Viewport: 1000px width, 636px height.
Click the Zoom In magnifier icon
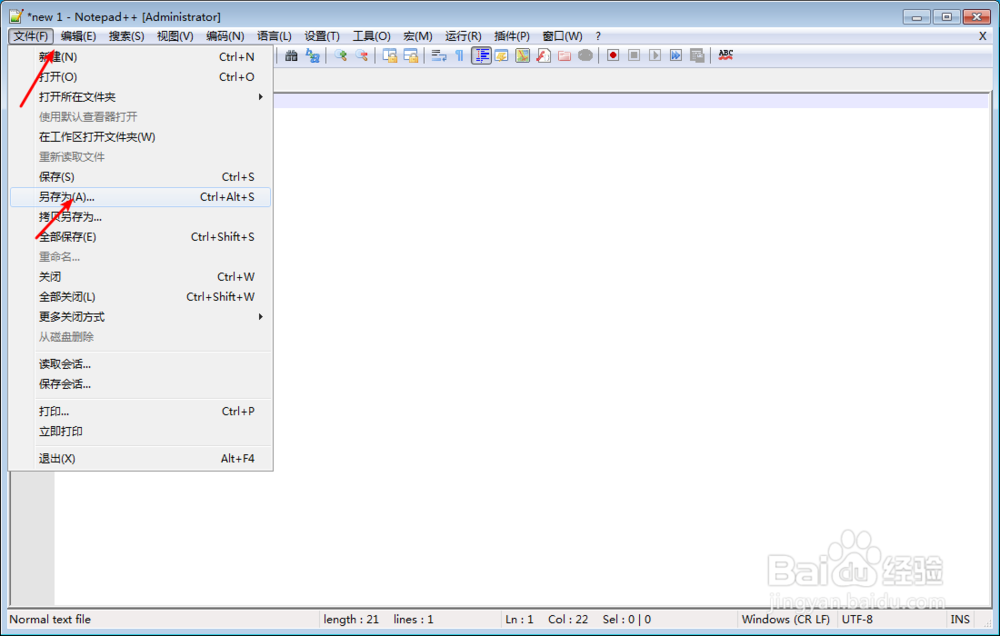tap(341, 55)
